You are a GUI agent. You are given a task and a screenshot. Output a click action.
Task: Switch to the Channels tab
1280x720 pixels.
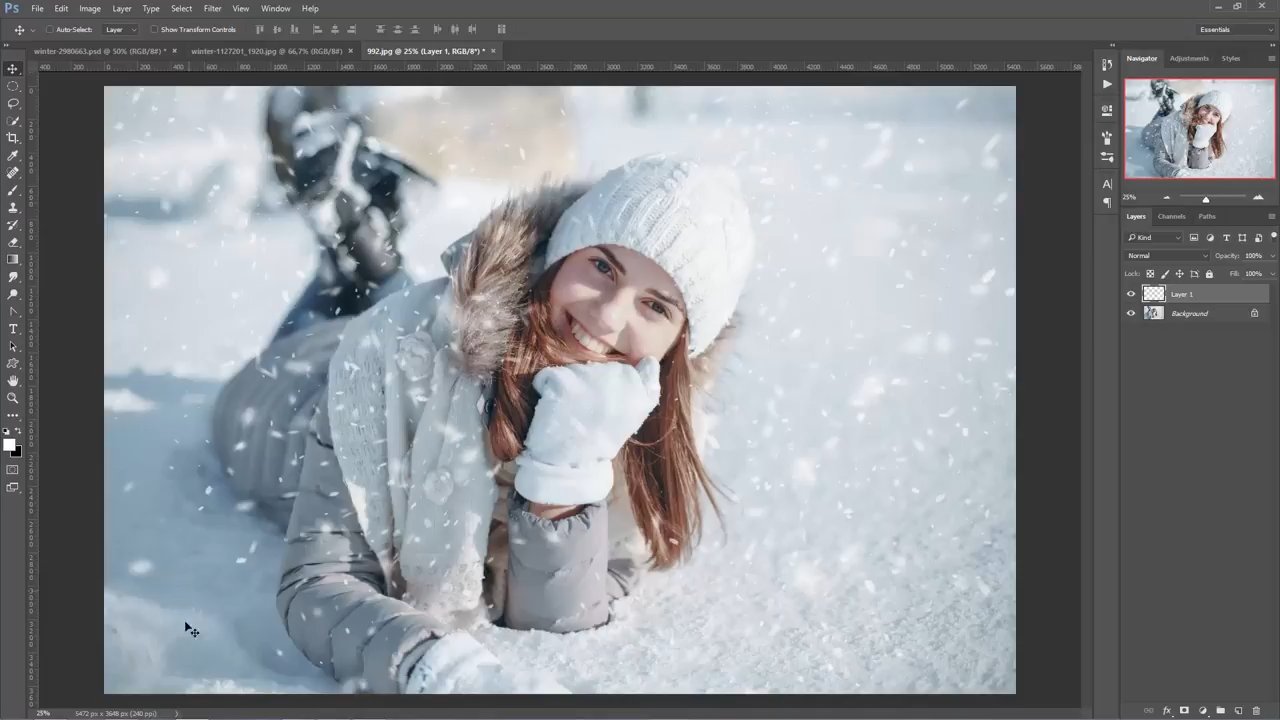click(1171, 217)
